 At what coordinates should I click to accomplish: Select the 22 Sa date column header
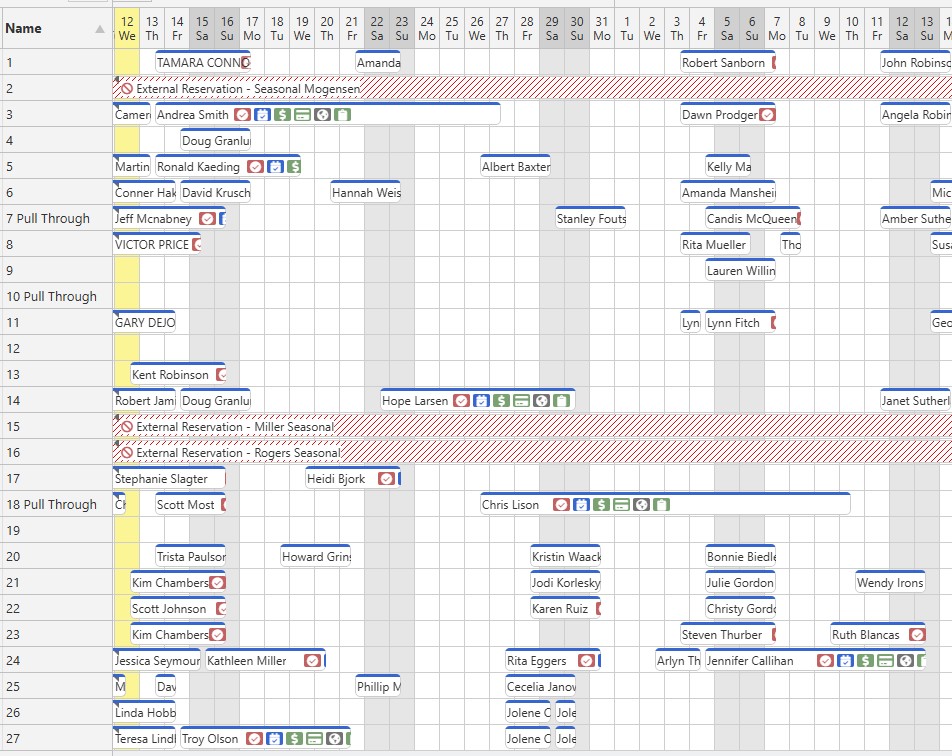point(377,29)
